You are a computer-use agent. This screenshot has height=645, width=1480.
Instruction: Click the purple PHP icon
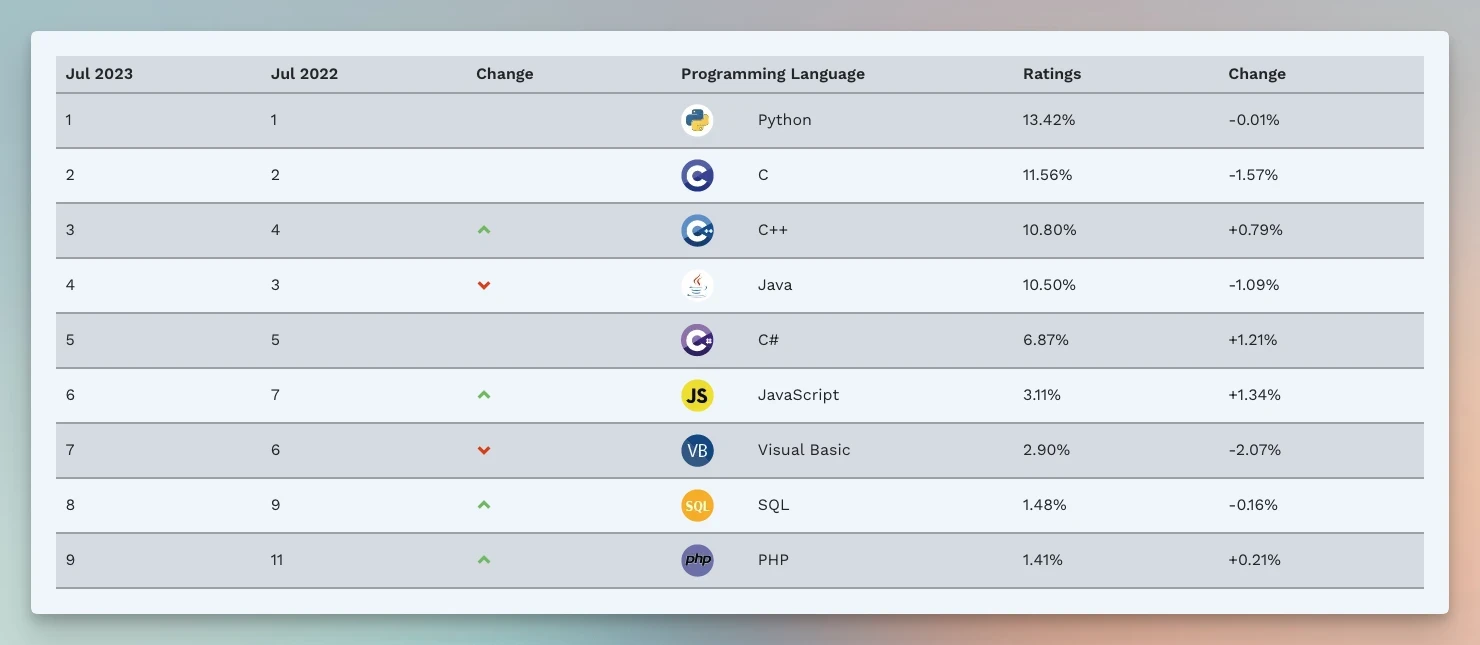[x=697, y=560]
